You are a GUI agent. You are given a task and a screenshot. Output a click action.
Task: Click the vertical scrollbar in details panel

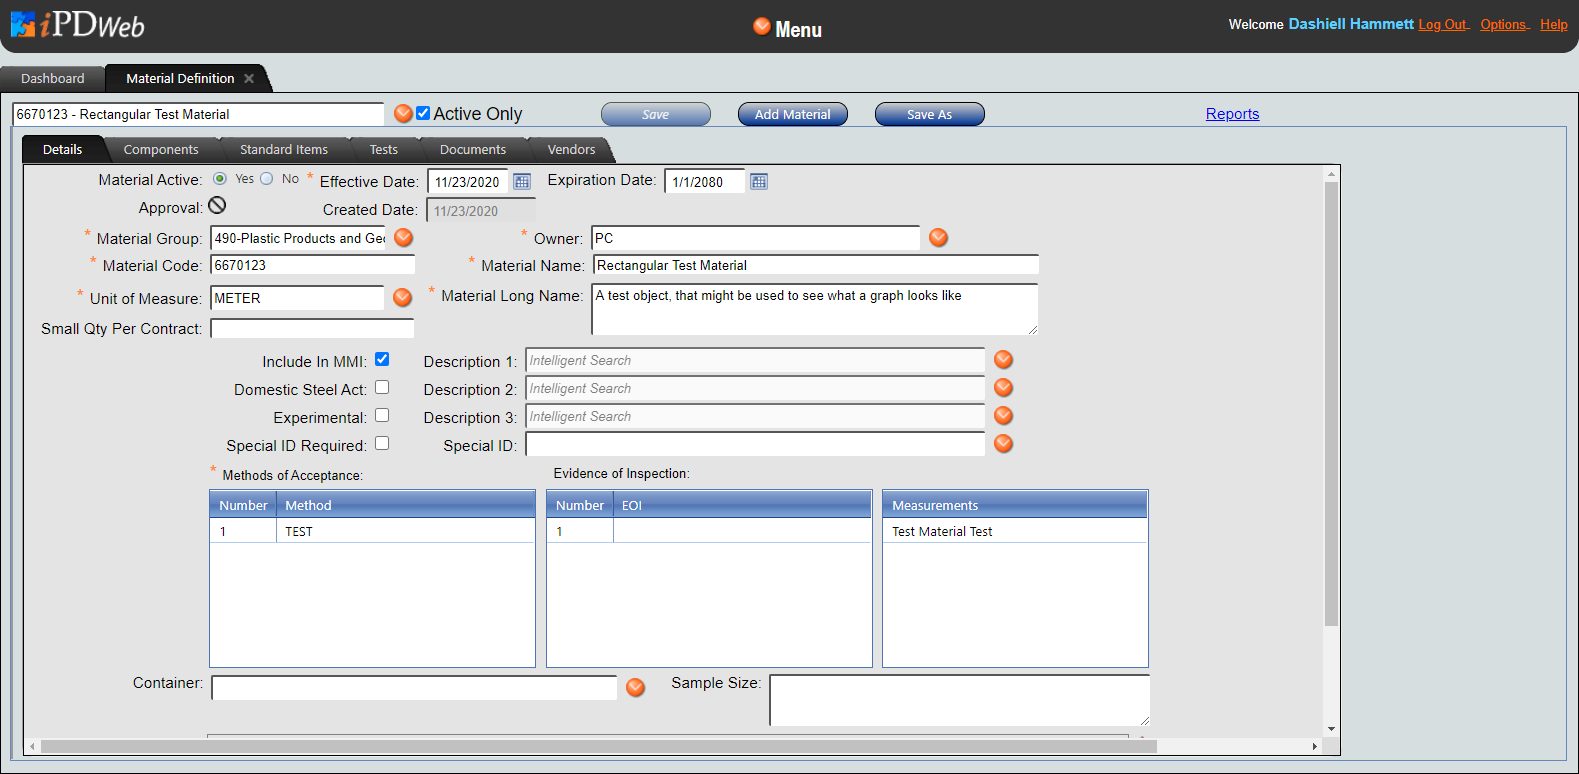coord(1331,400)
